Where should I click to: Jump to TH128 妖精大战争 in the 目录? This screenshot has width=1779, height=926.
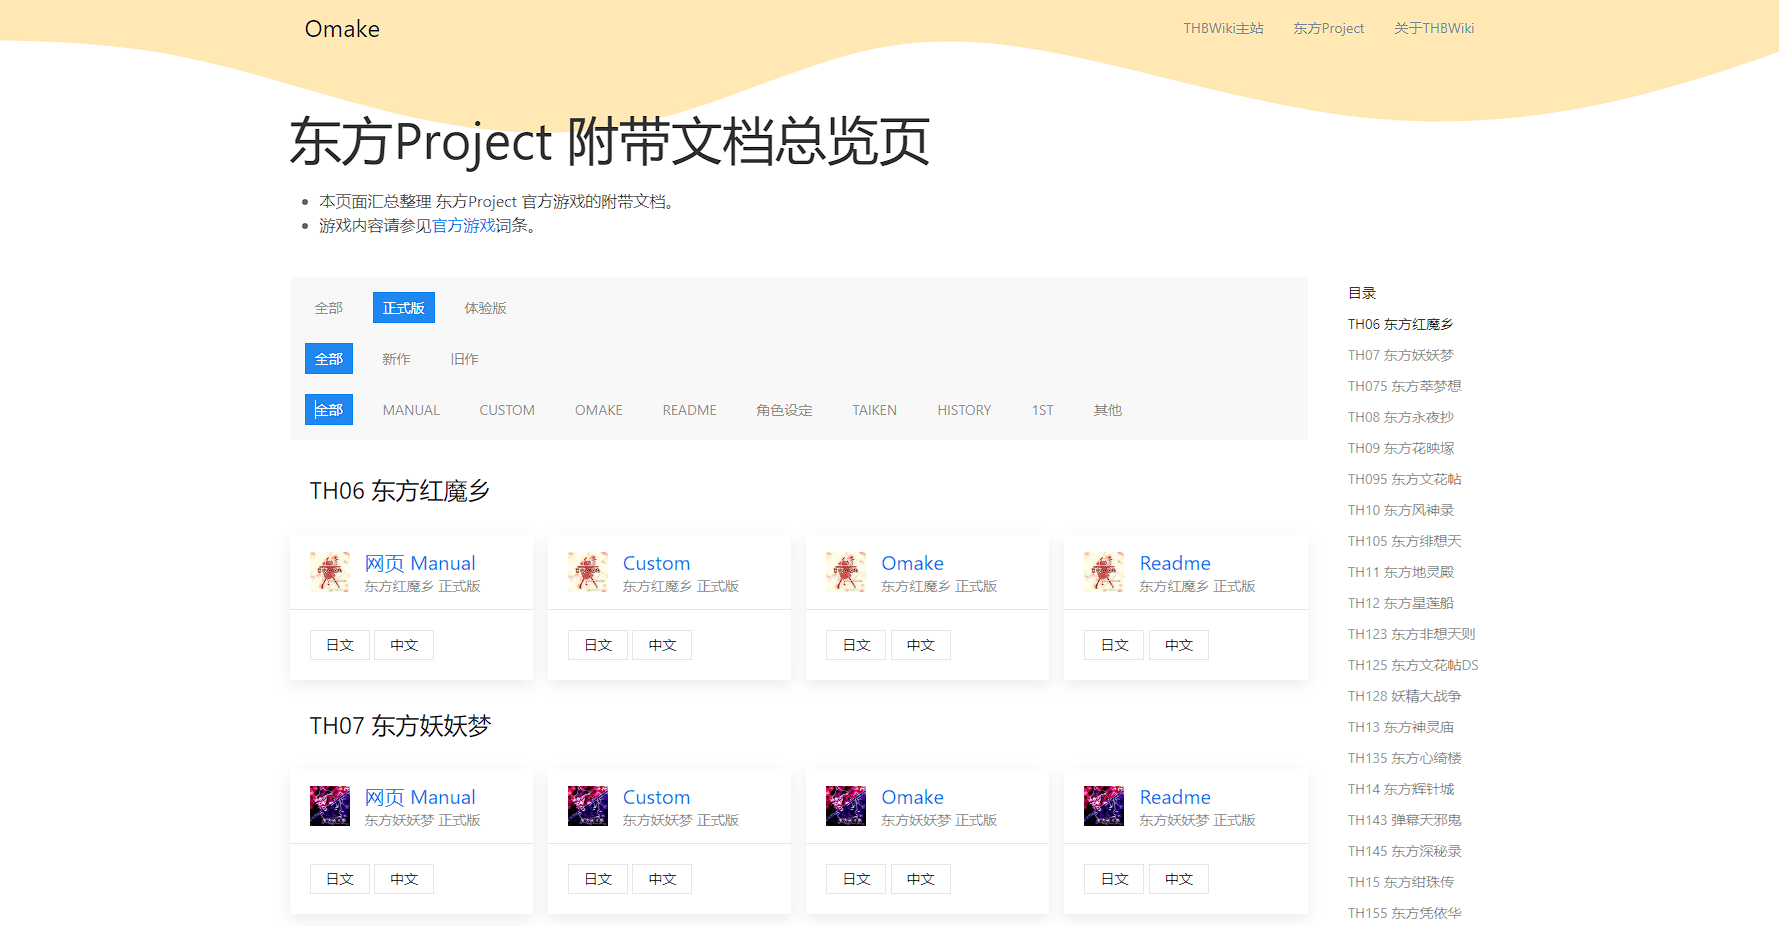click(1404, 696)
